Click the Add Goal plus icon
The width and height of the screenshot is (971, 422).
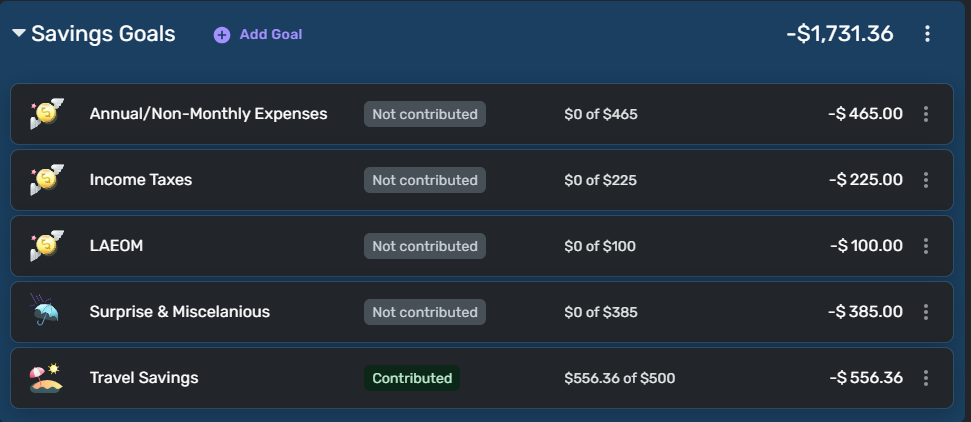[x=222, y=35]
